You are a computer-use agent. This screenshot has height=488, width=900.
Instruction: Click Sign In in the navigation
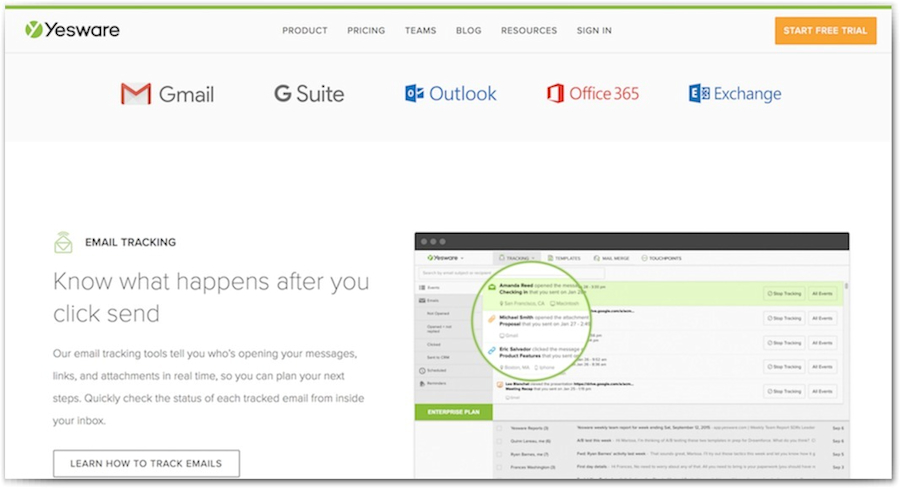coord(594,30)
